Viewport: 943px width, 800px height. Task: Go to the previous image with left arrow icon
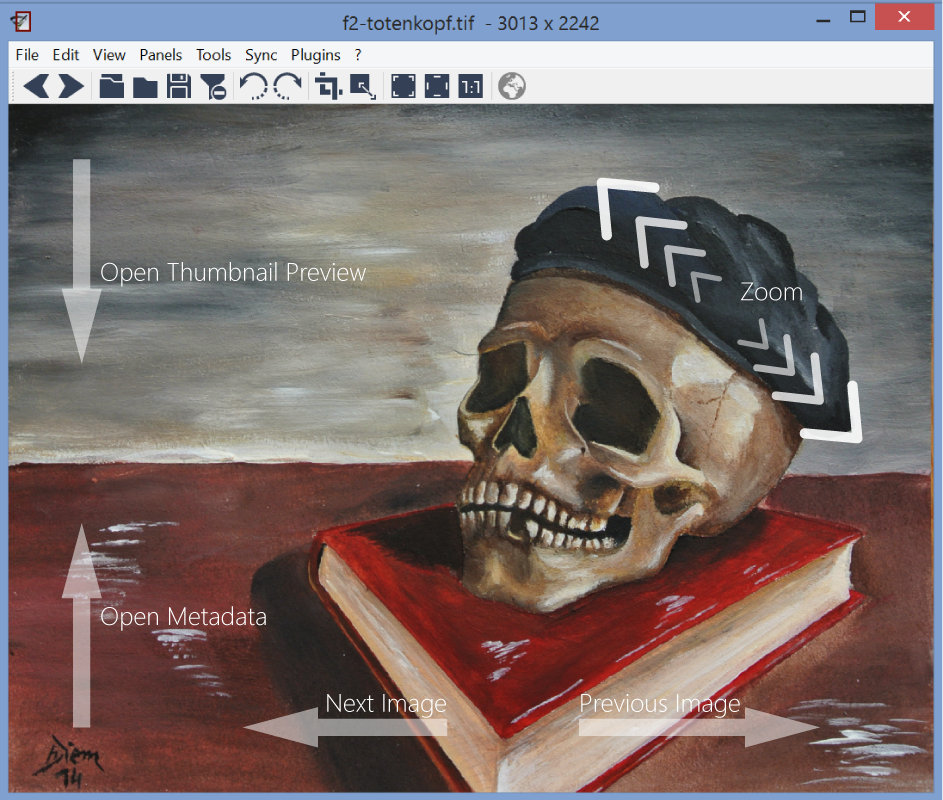click(x=36, y=86)
